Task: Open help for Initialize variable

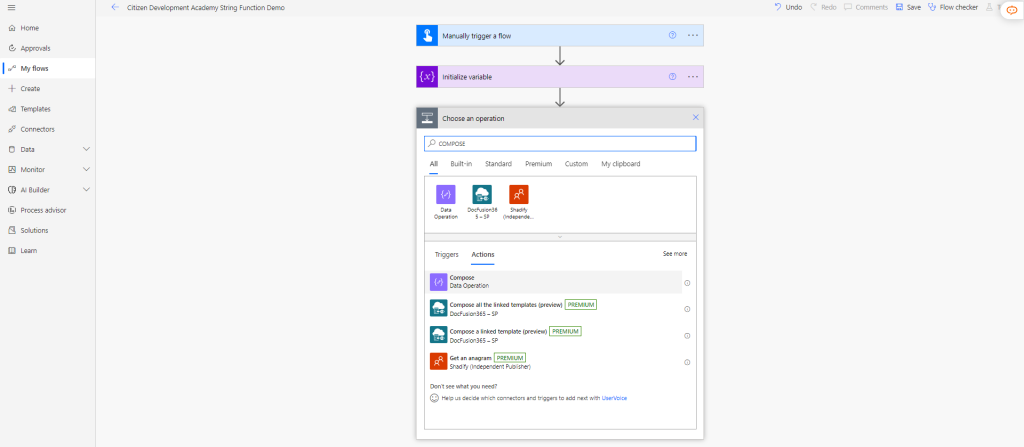Action: pos(672,76)
